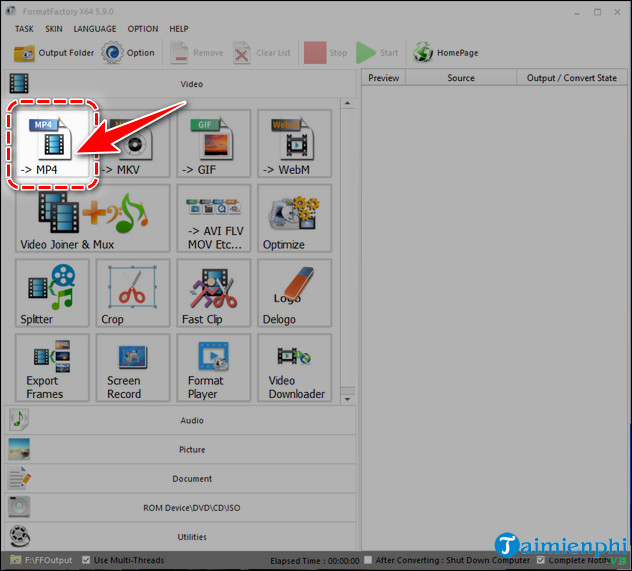Select the -> MP4 conversion tile
Viewport: 632px width, 571px height.
(x=52, y=143)
